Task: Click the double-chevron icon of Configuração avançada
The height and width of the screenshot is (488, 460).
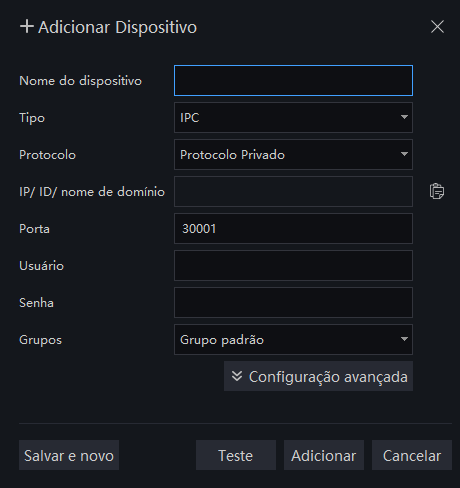Action: [x=237, y=376]
